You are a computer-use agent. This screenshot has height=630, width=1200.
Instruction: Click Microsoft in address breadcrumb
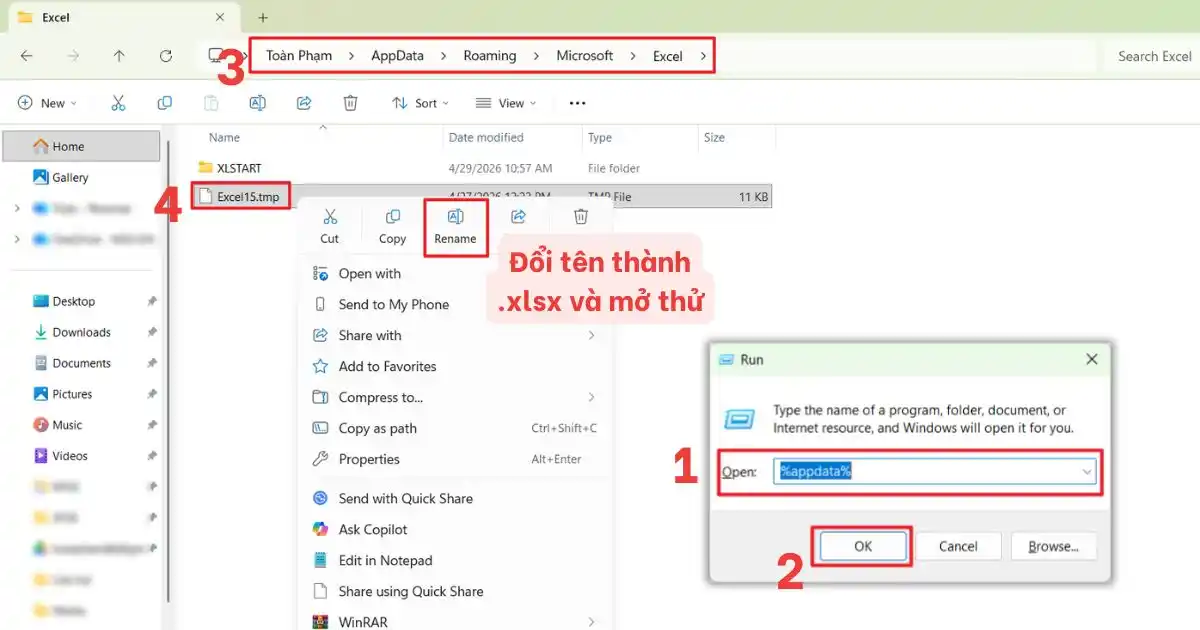click(x=585, y=56)
